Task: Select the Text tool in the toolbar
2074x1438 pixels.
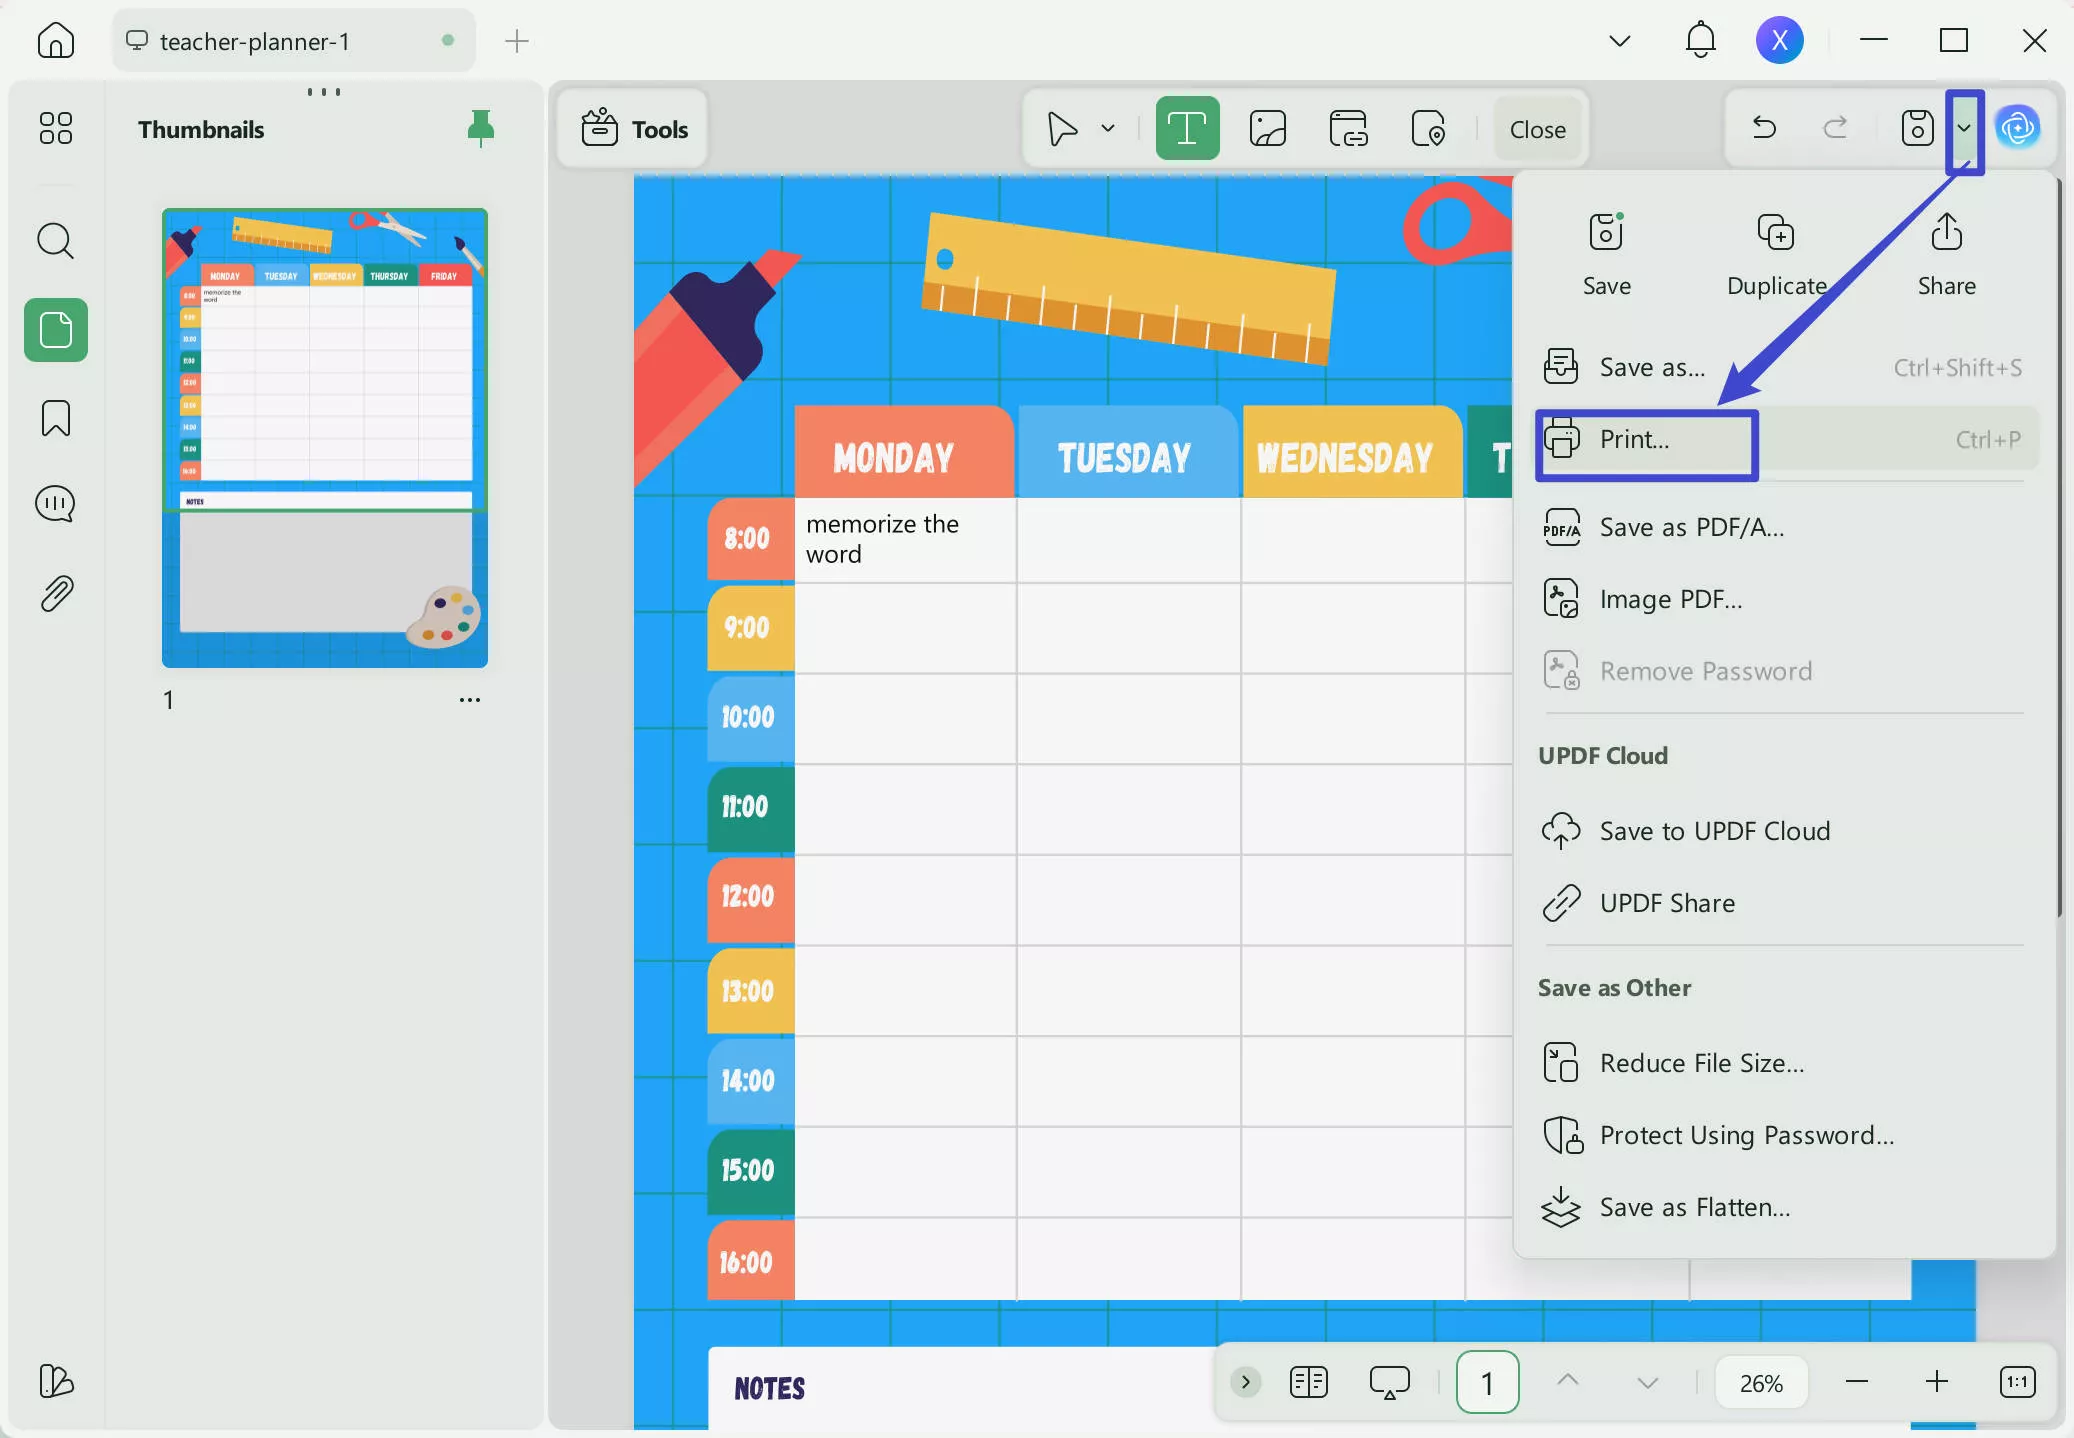Action: [1185, 127]
